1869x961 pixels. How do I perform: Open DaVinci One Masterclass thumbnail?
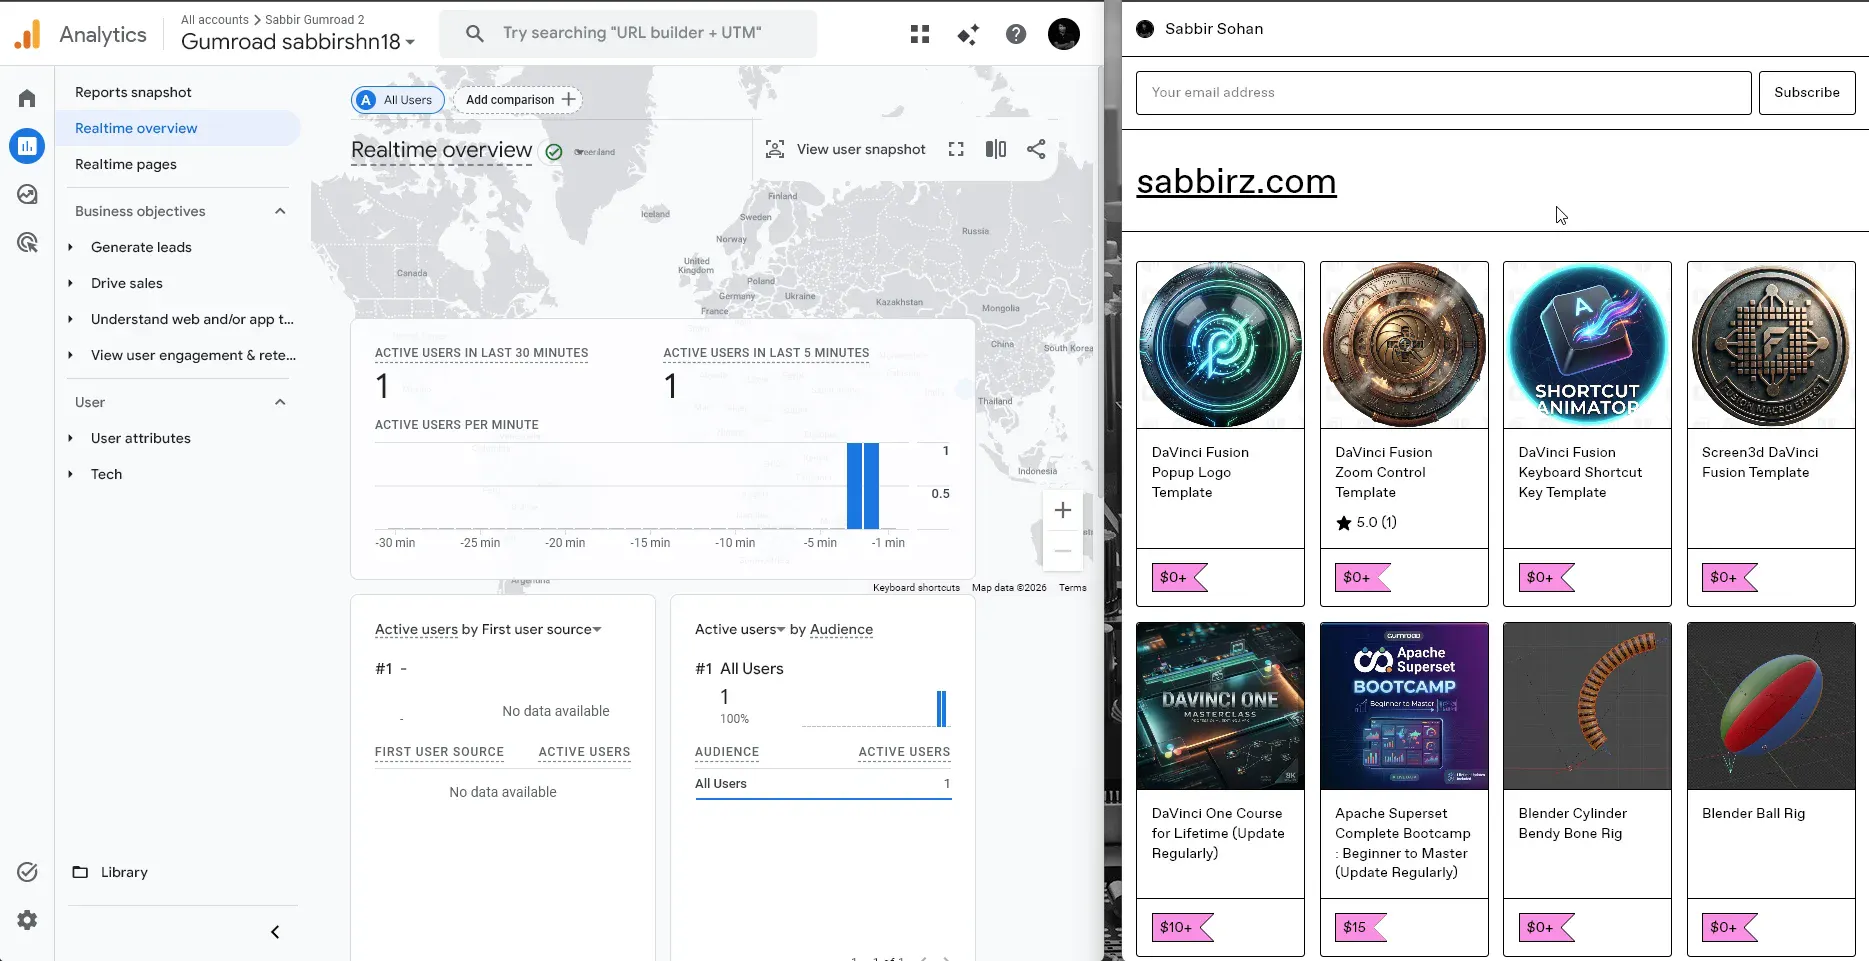[x=1220, y=706]
